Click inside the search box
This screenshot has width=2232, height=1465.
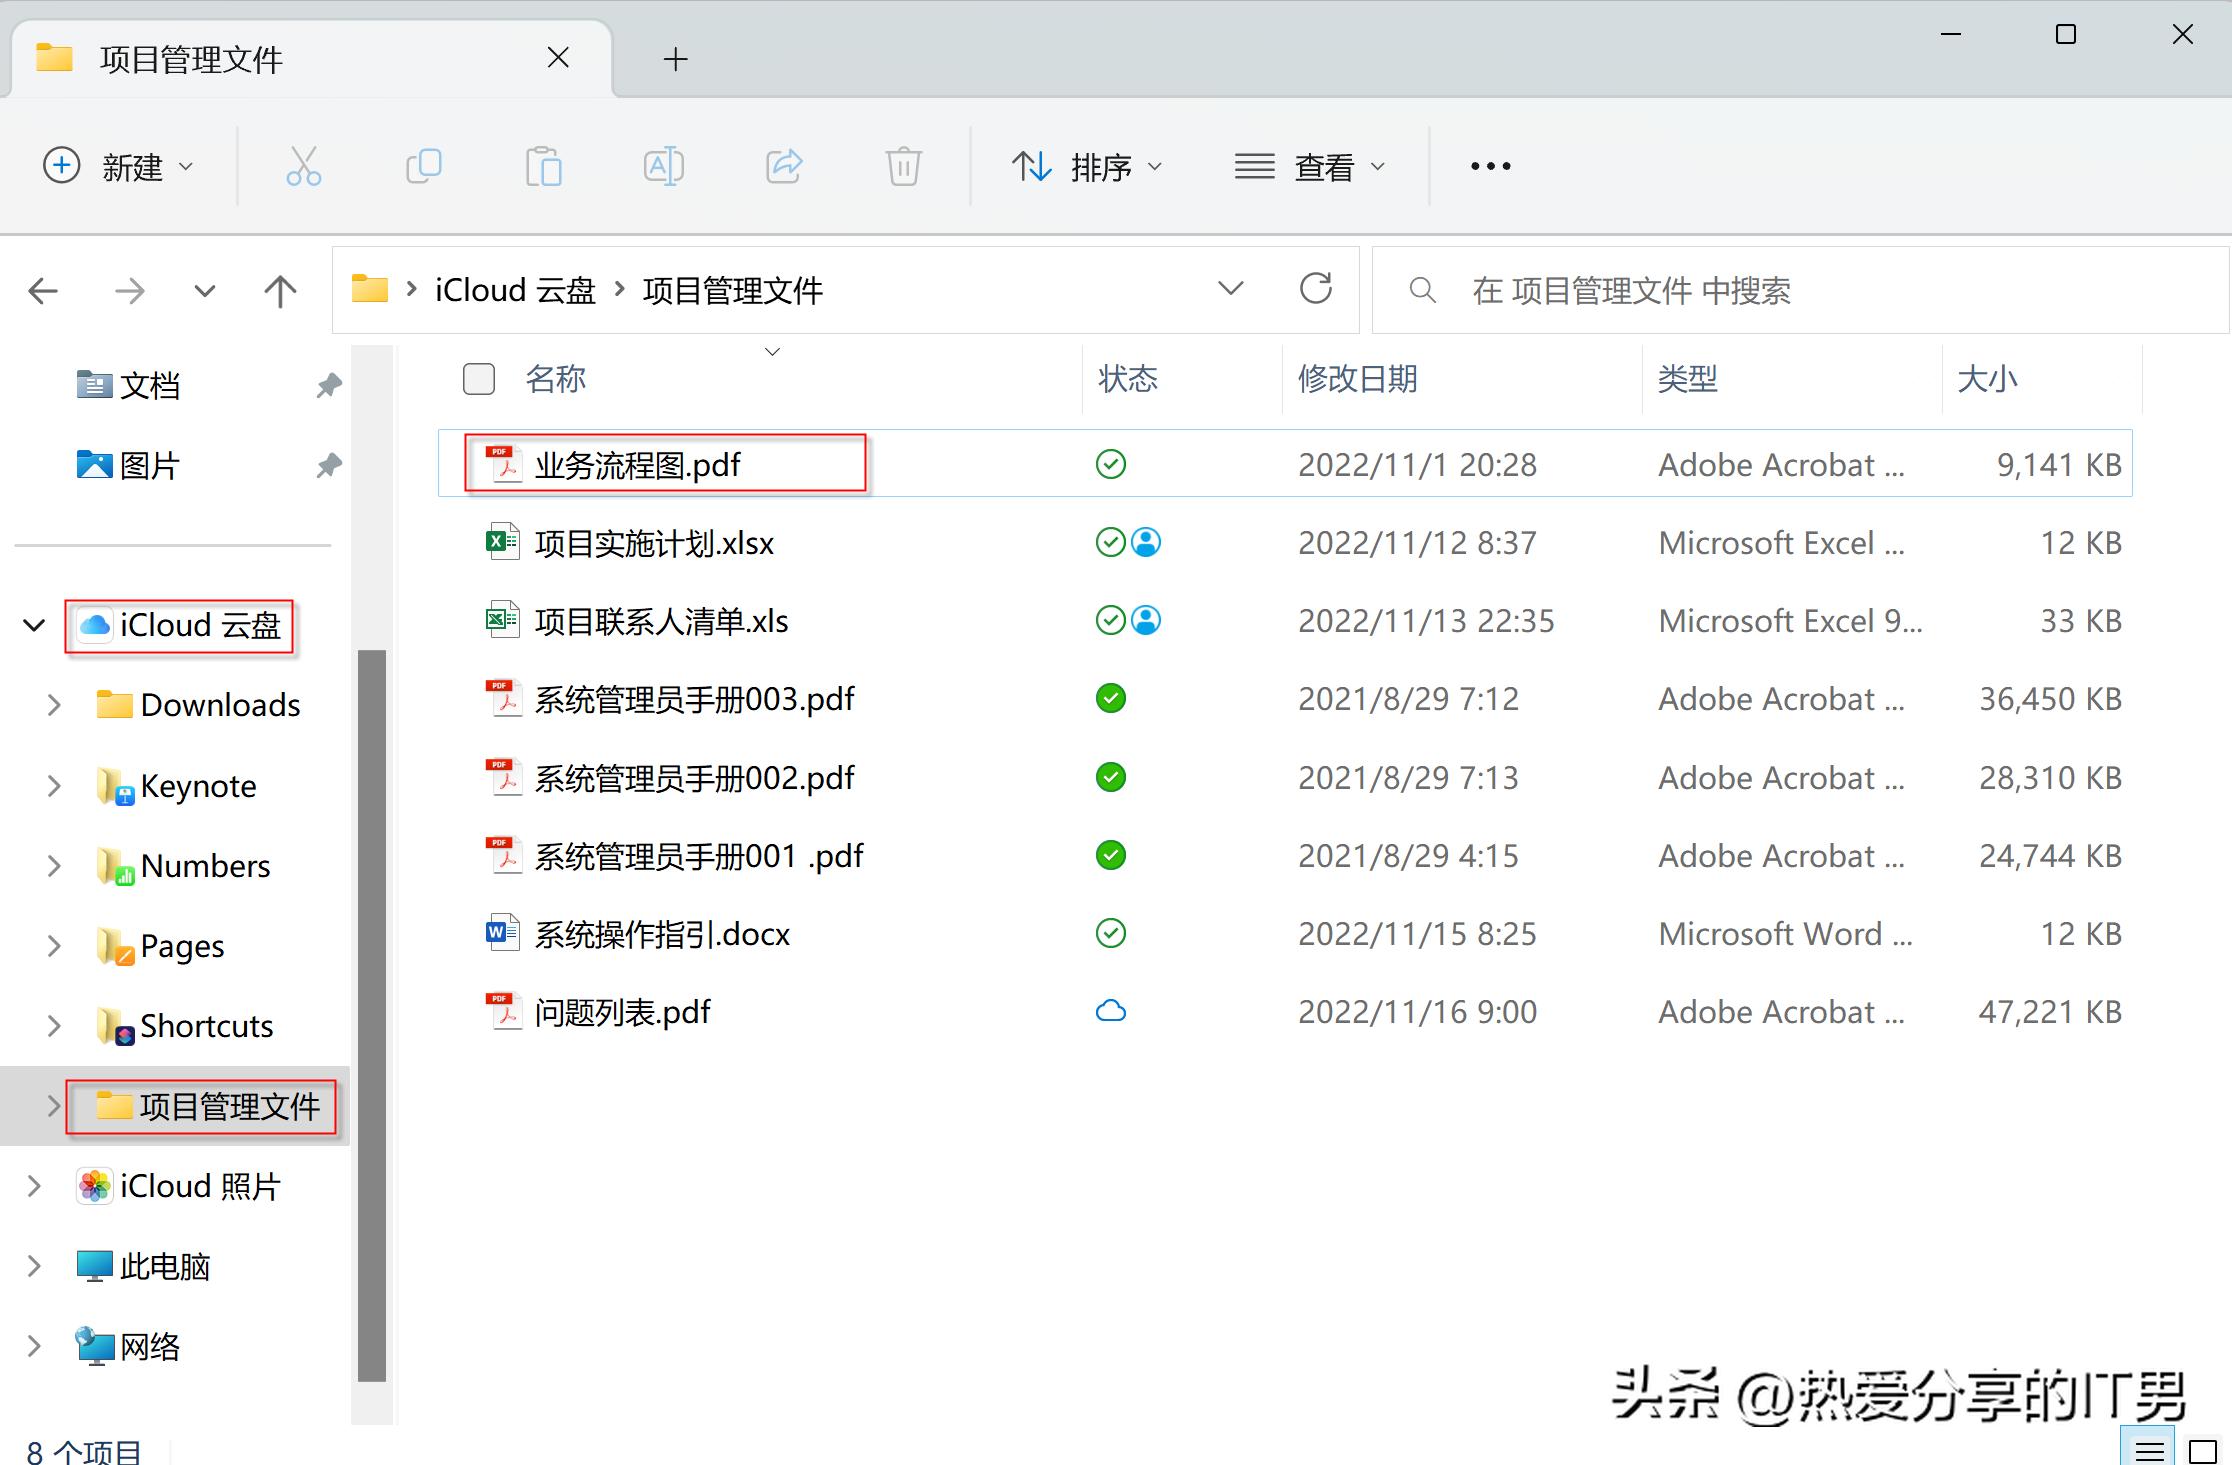[x=1700, y=290]
